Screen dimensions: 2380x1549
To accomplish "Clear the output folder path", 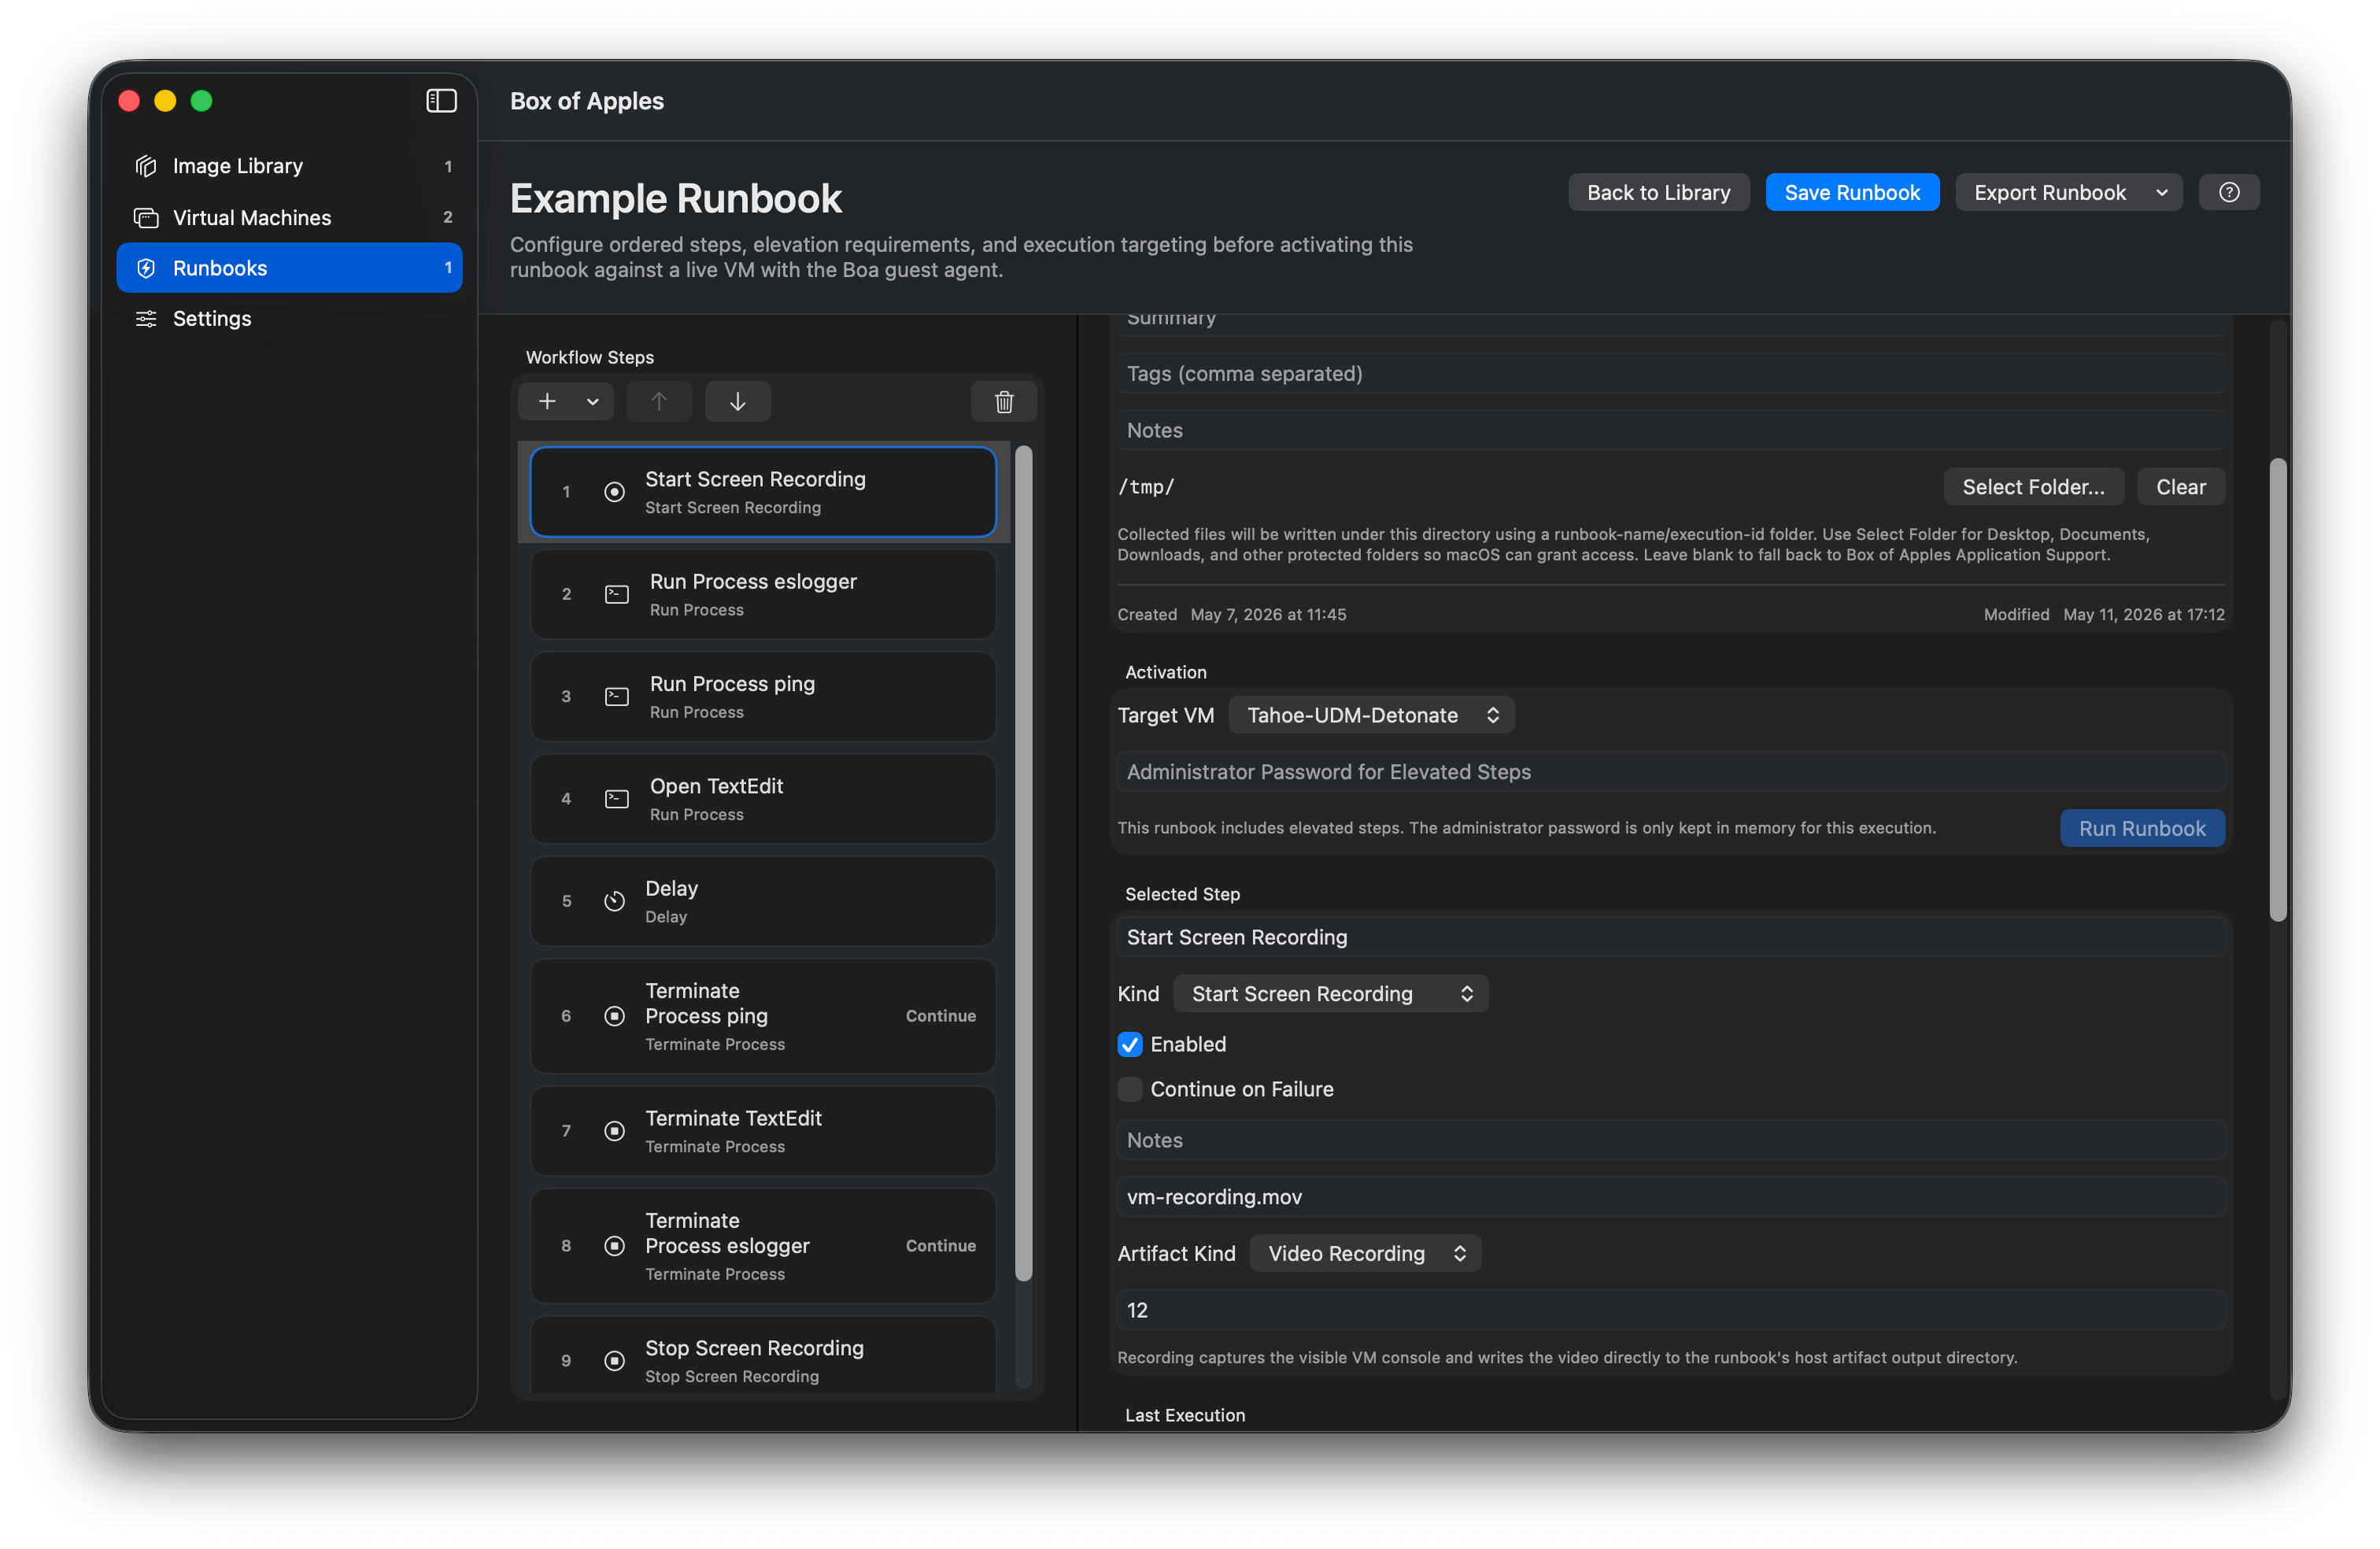I will click(x=2180, y=487).
